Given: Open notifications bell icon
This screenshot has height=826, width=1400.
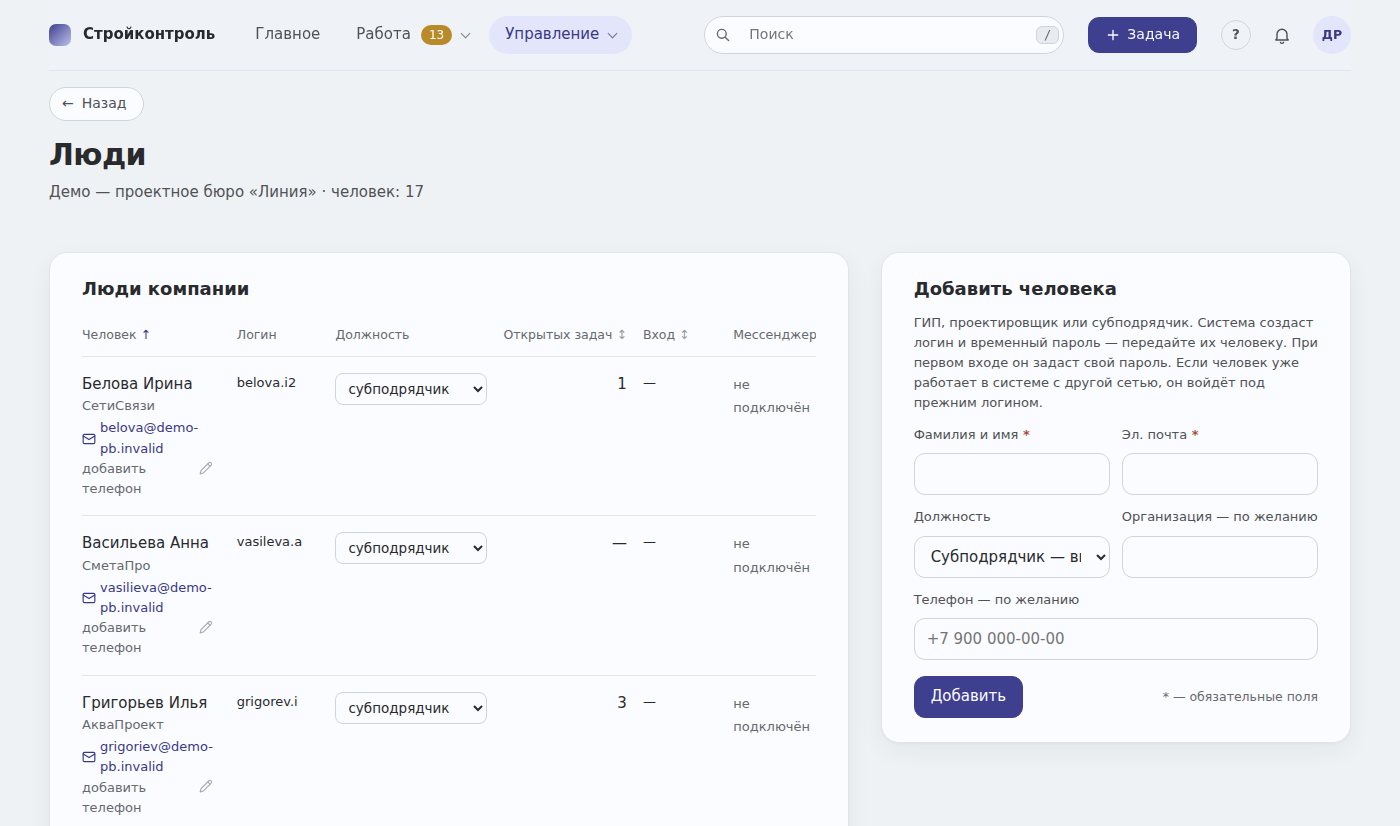Looking at the screenshot, I should 1282,35.
